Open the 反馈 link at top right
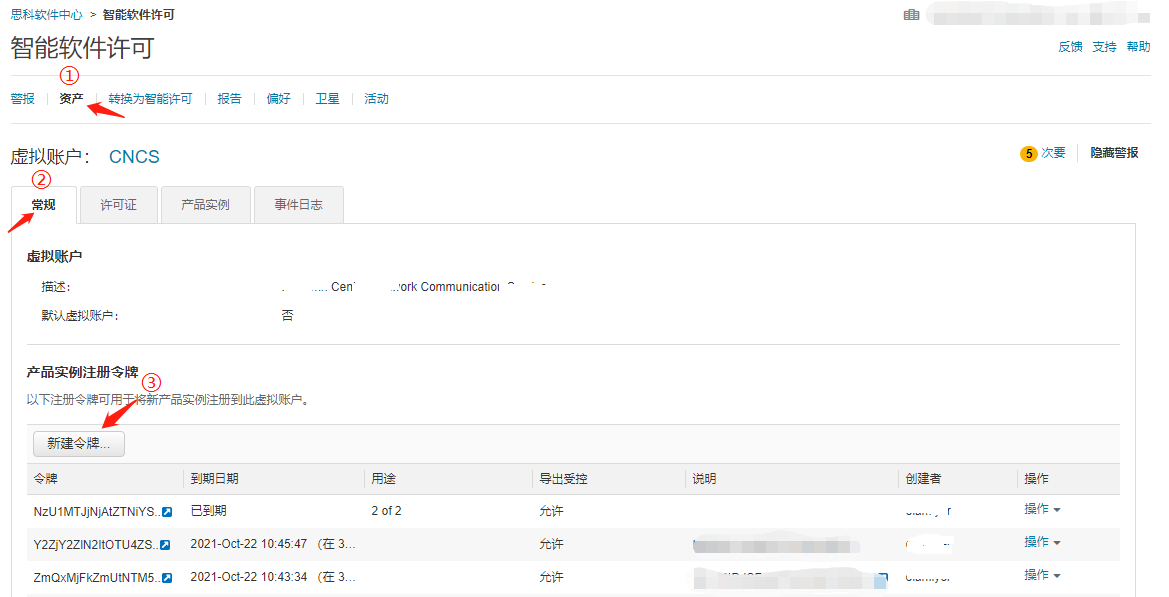 pyautogui.click(x=1070, y=47)
